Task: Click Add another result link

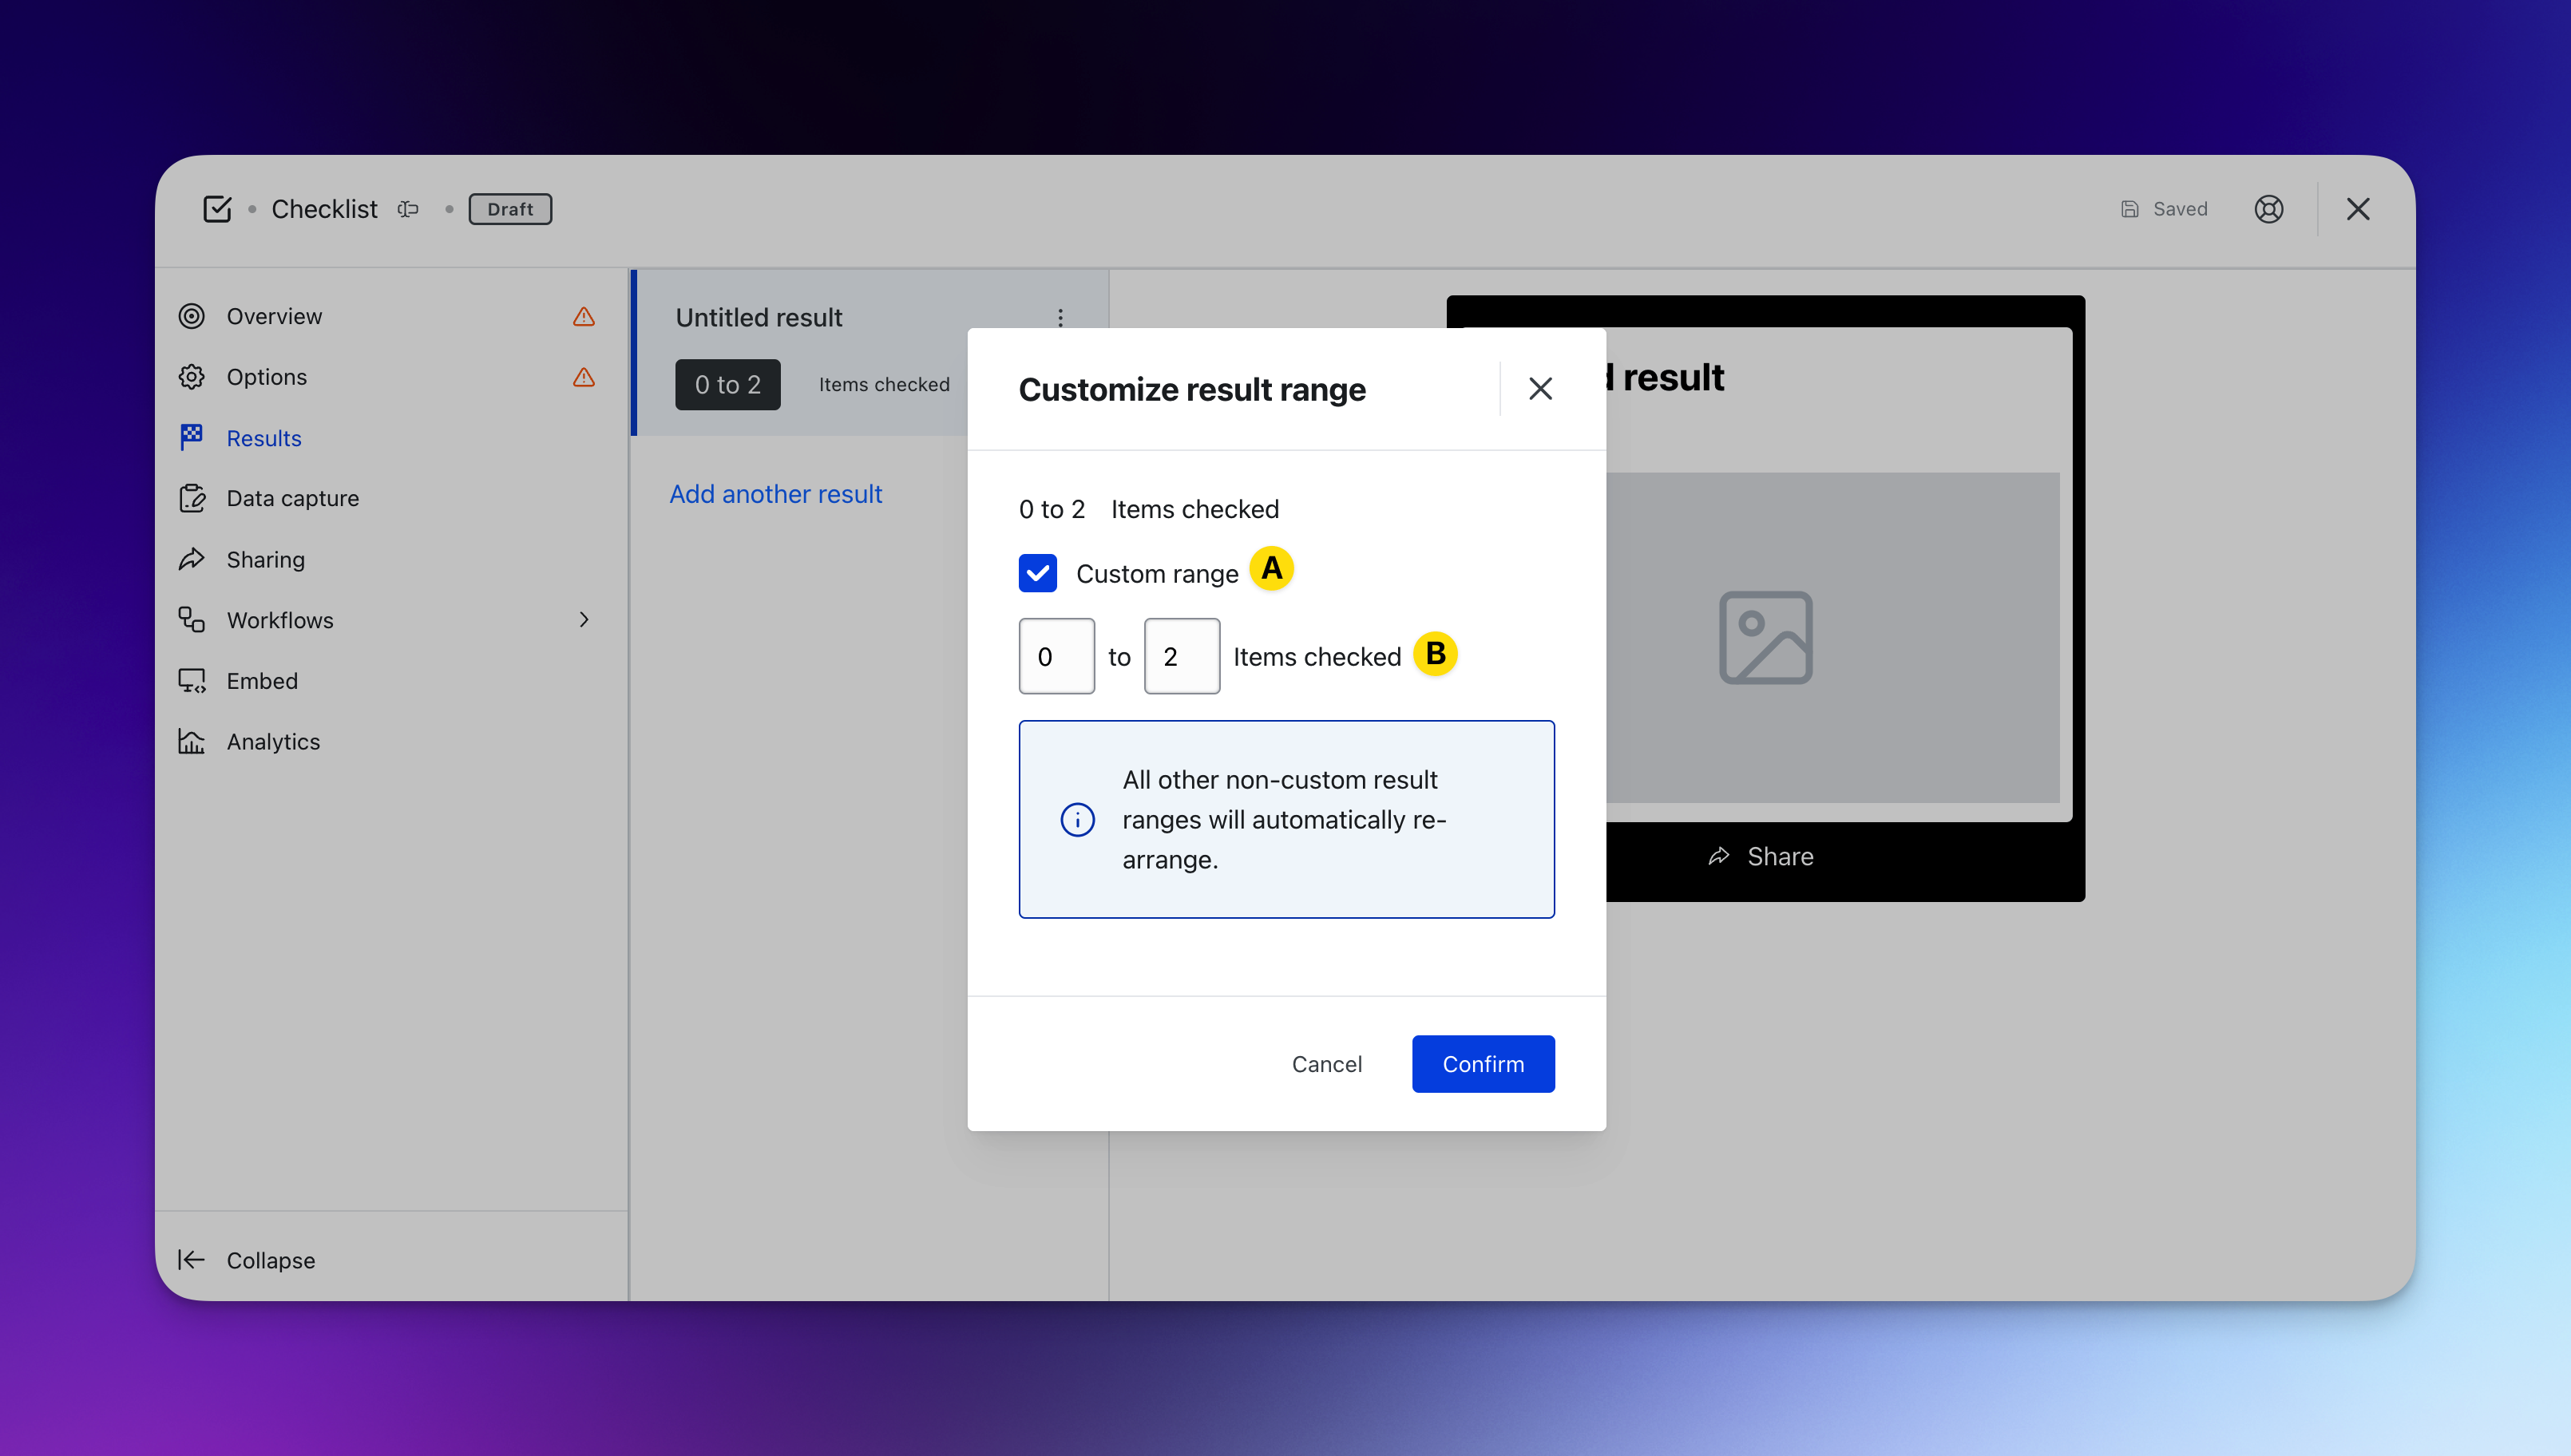Action: (775, 494)
